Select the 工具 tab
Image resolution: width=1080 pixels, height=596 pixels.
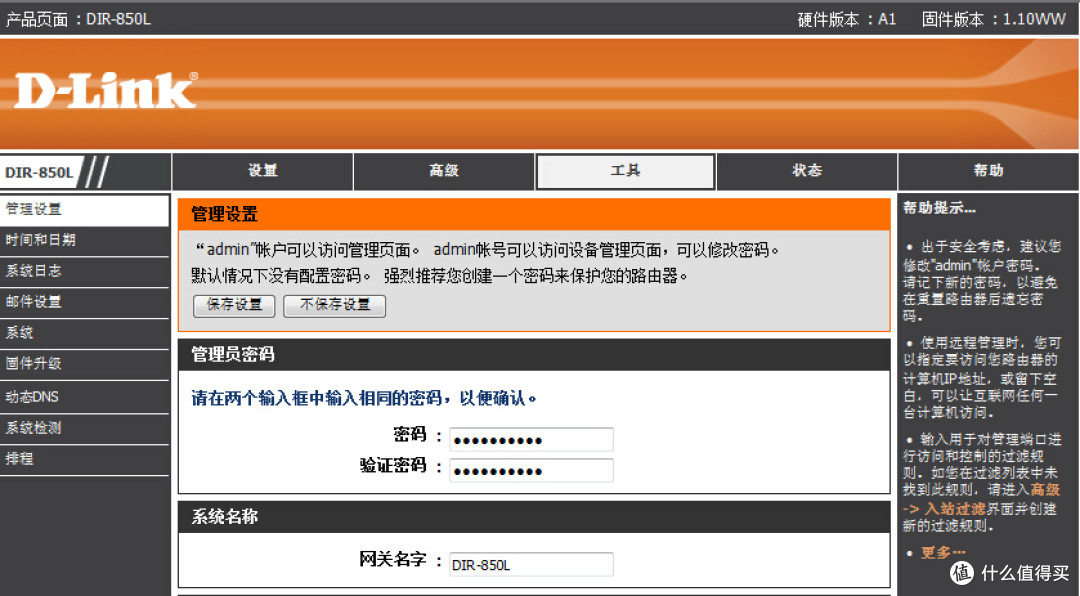(625, 171)
